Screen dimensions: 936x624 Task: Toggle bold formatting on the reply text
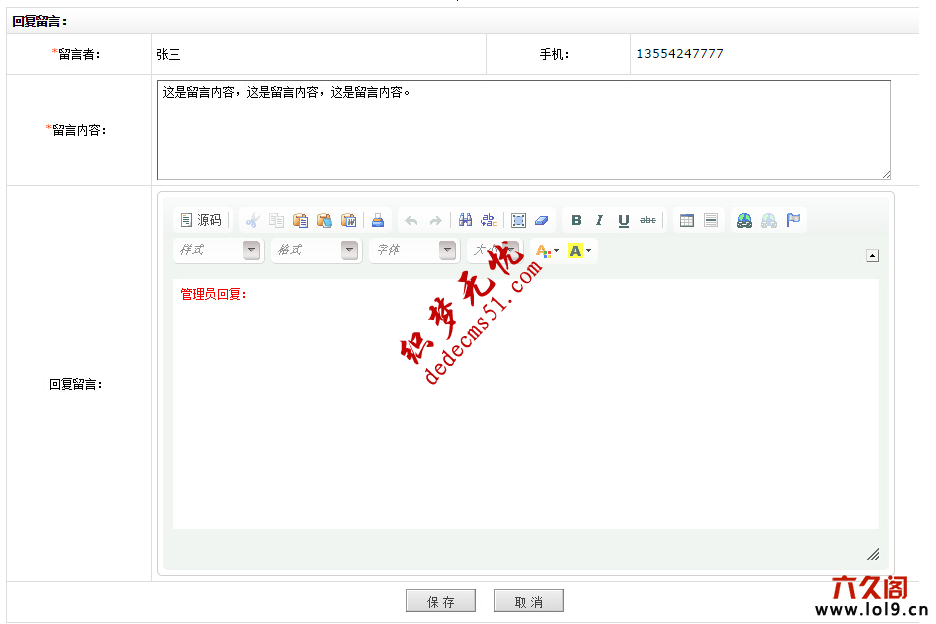click(x=577, y=220)
